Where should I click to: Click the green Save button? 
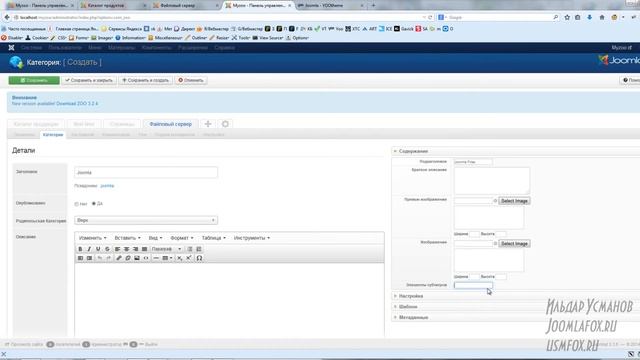pos(34,80)
